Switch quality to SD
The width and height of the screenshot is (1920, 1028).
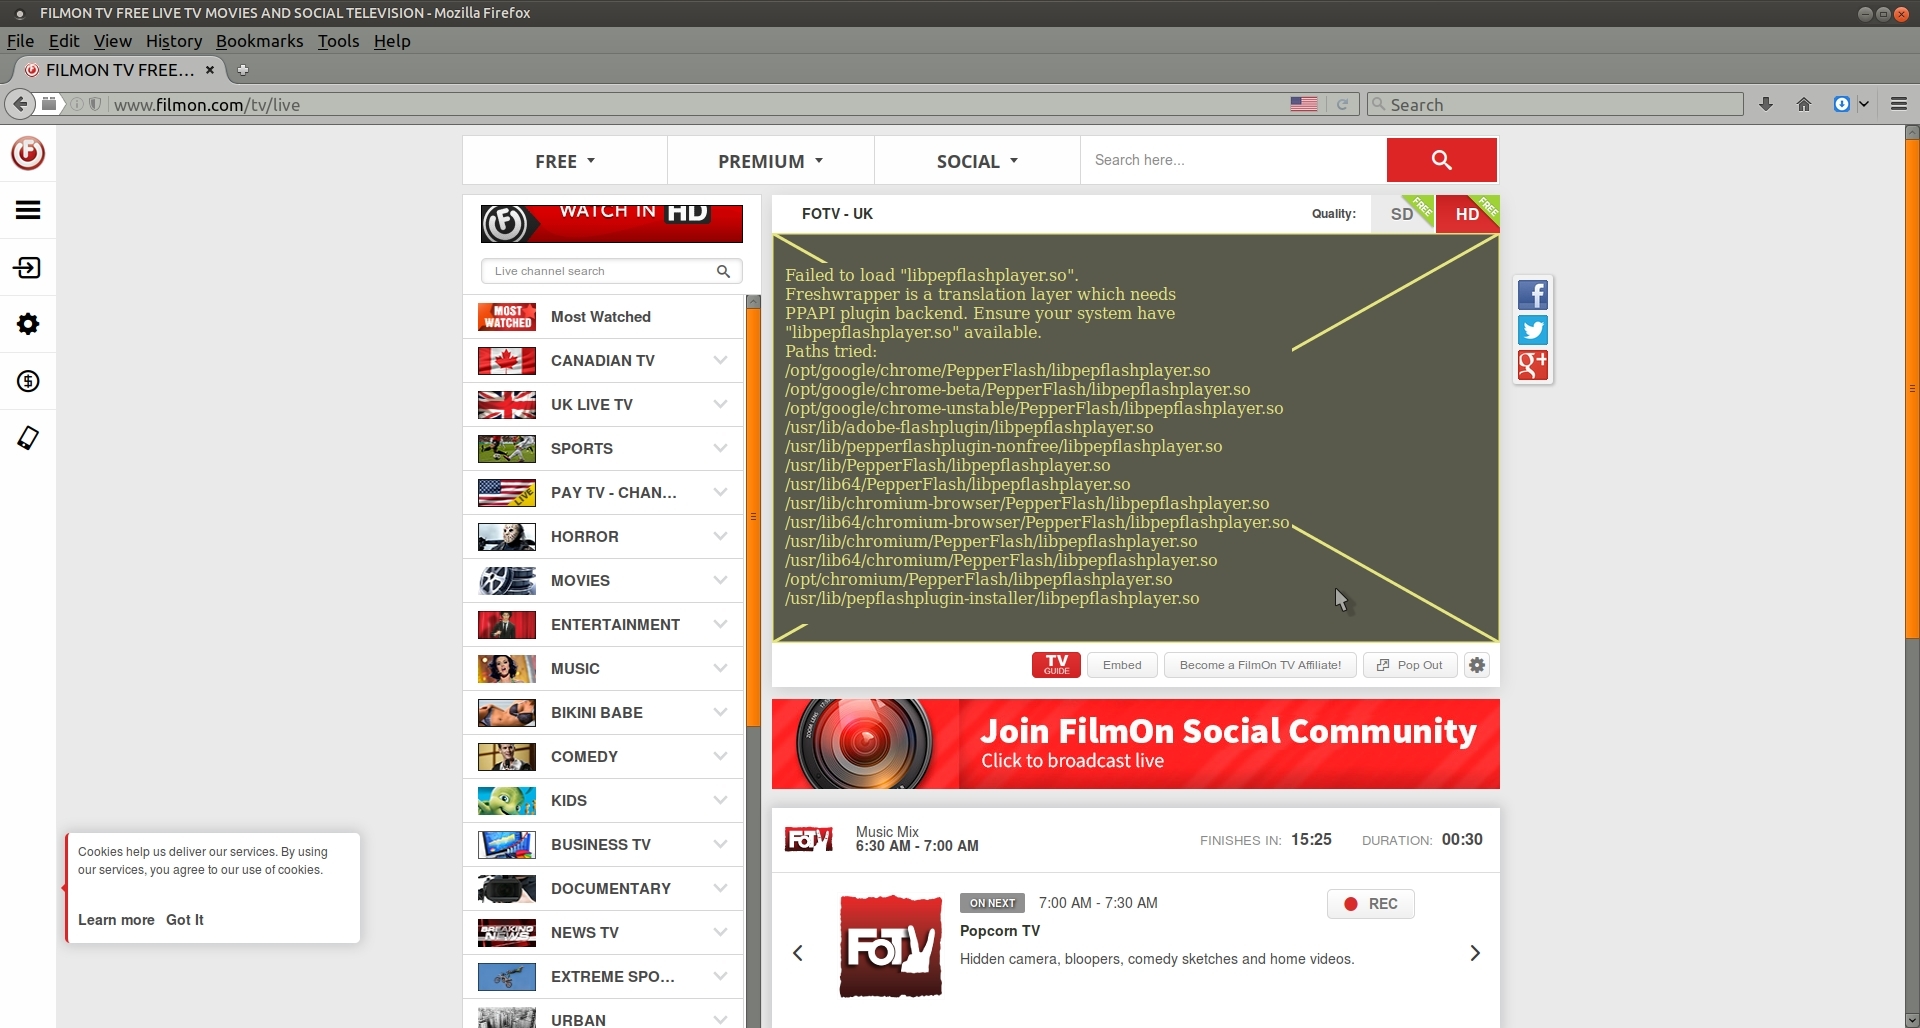coord(1402,214)
